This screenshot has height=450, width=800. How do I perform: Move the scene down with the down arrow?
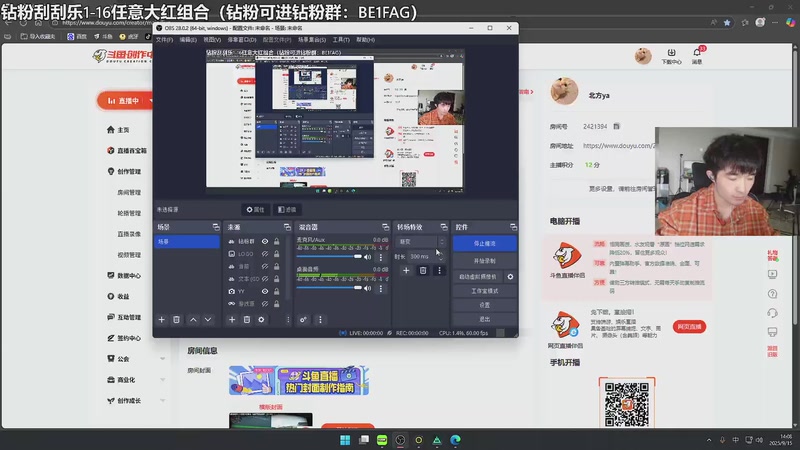[208, 319]
